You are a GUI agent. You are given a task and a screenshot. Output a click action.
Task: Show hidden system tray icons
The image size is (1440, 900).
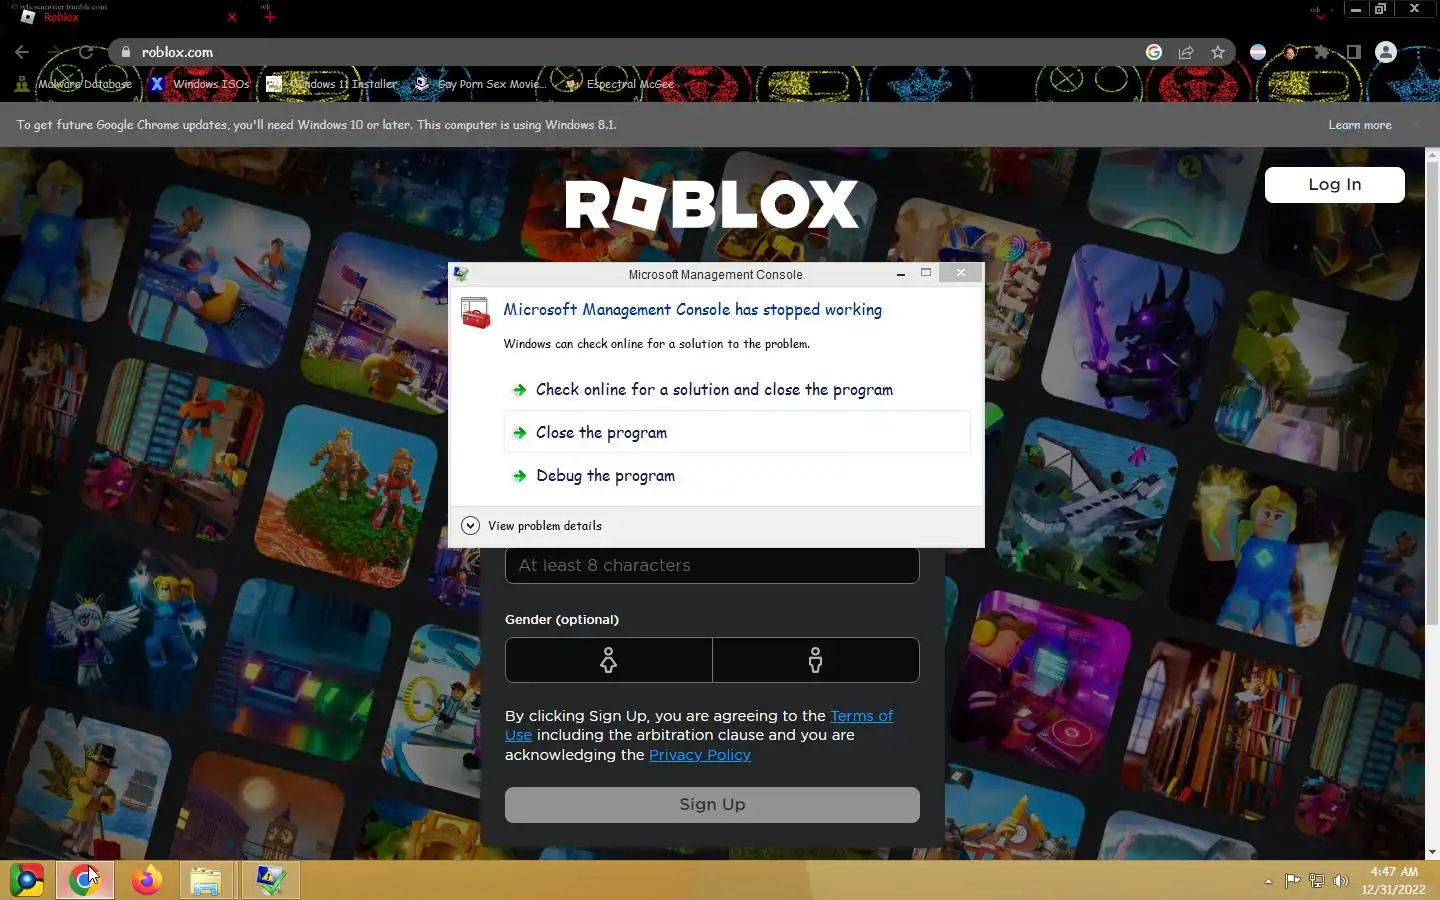pos(1268,881)
